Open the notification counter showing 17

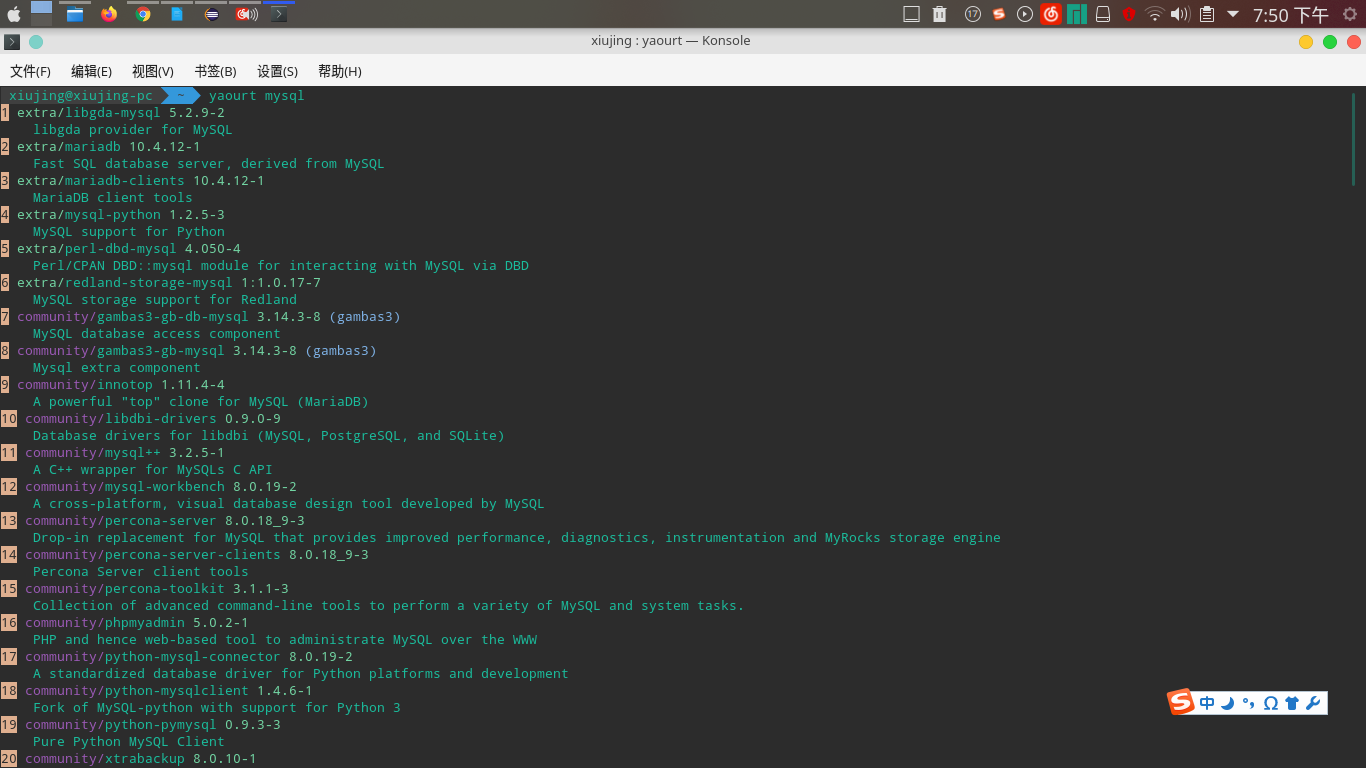[973, 14]
